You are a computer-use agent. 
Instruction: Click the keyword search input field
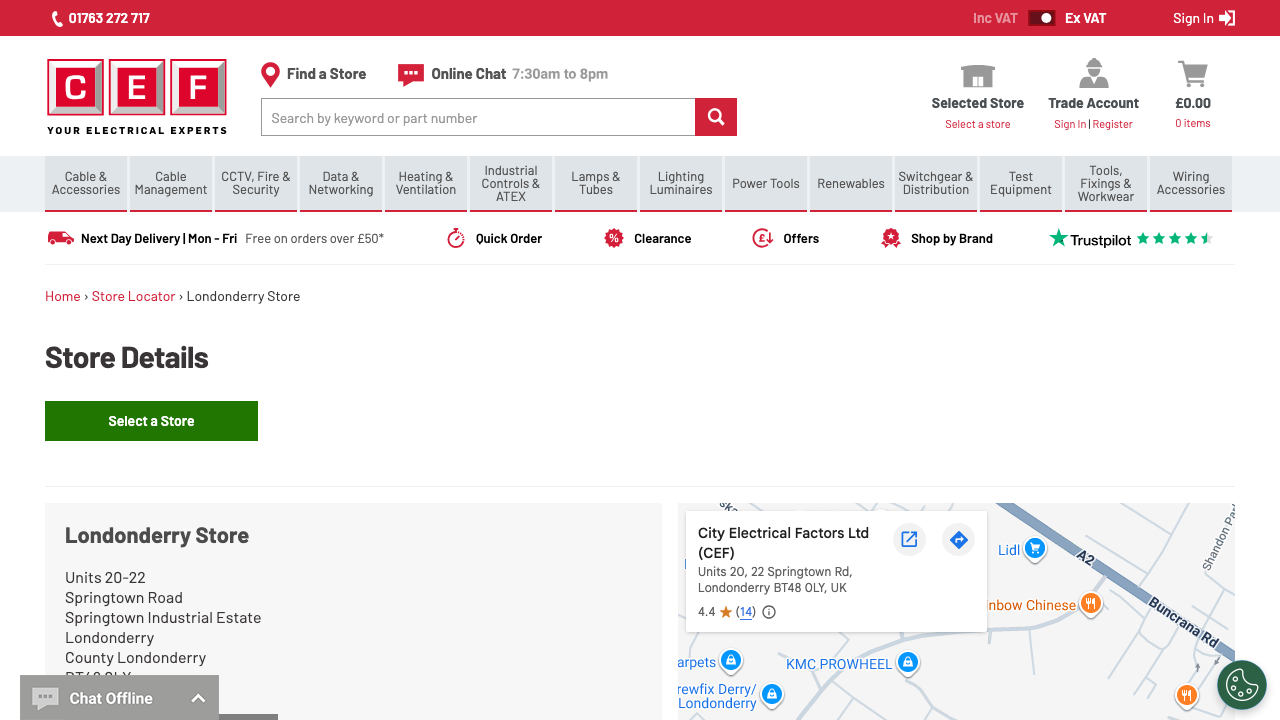[x=477, y=117]
